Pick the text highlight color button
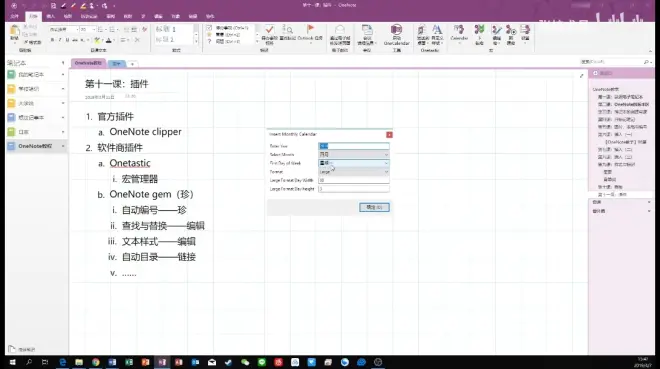660x369 pixels. [x=97, y=40]
